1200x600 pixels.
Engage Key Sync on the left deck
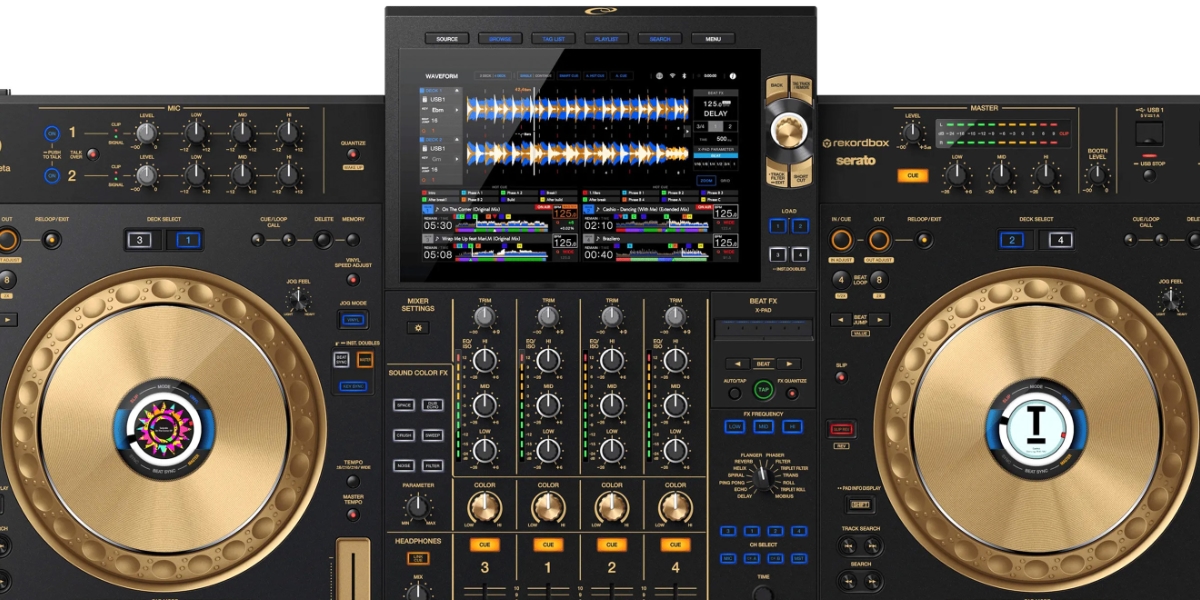tap(354, 386)
